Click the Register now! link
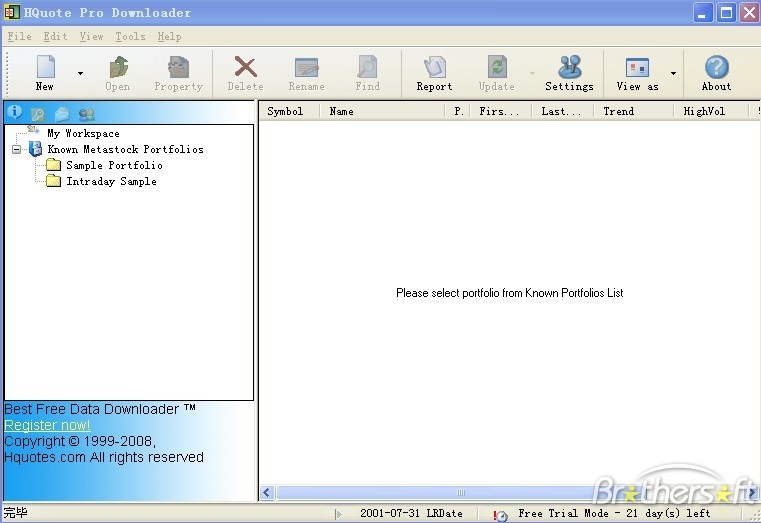The height and width of the screenshot is (523, 761). [x=47, y=425]
